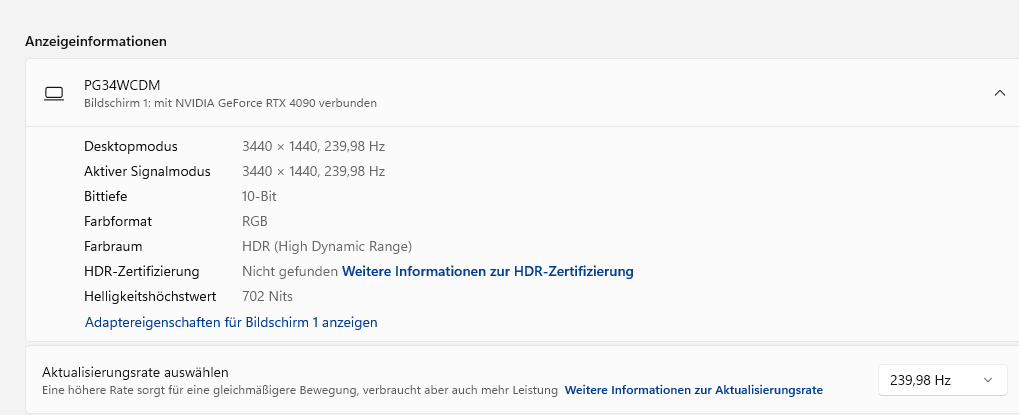Click the Farbraum label
Screen dimensions: 1019x415
[x=113, y=246]
